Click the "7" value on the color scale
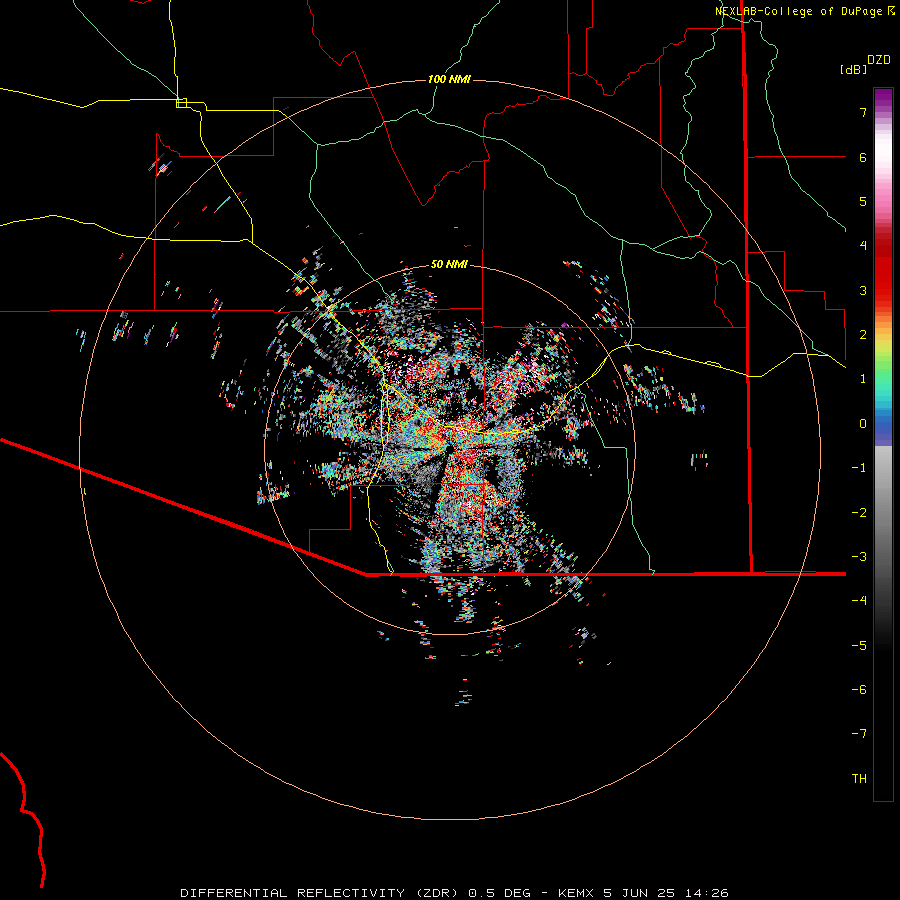The image size is (900, 900). click(x=863, y=112)
